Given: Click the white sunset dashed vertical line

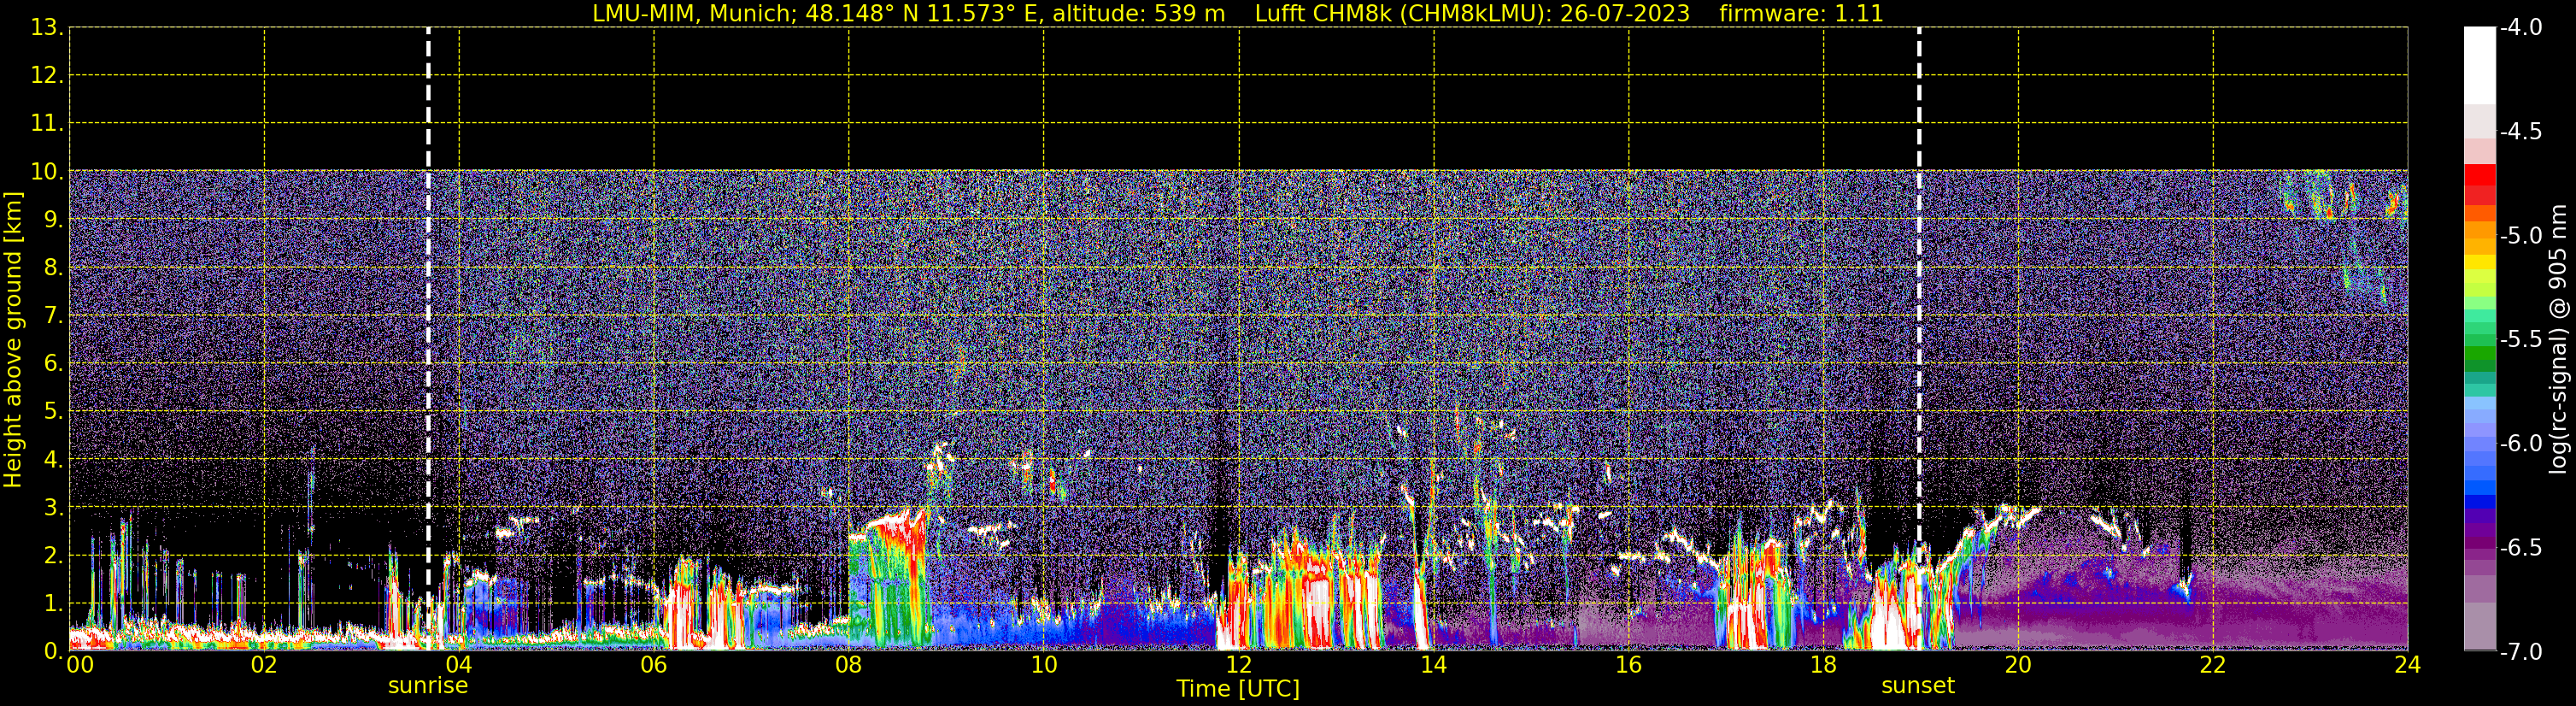Looking at the screenshot, I should [1919, 338].
